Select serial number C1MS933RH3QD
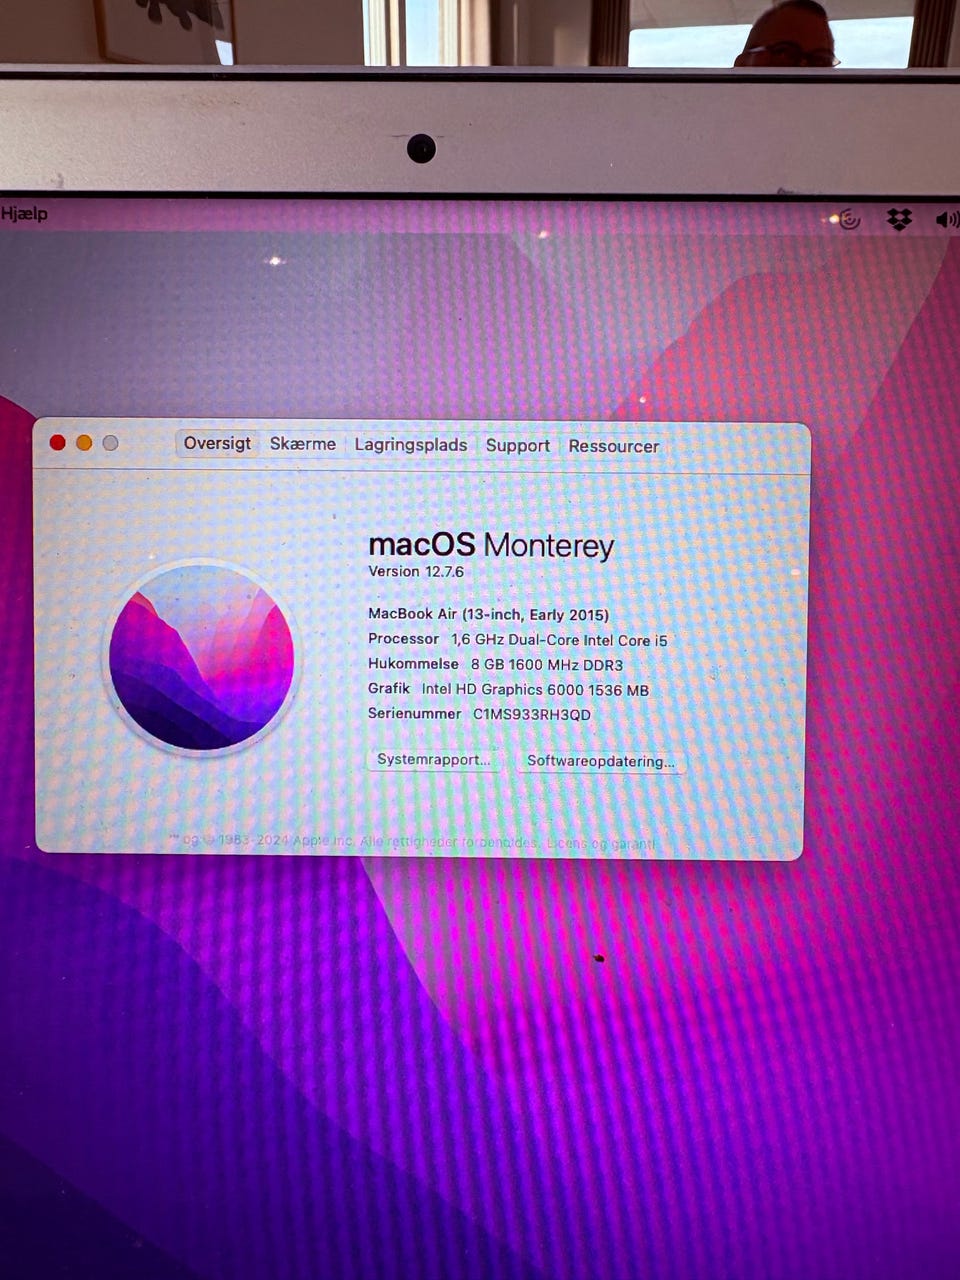The height and width of the screenshot is (1280, 960). pyautogui.click(x=532, y=715)
